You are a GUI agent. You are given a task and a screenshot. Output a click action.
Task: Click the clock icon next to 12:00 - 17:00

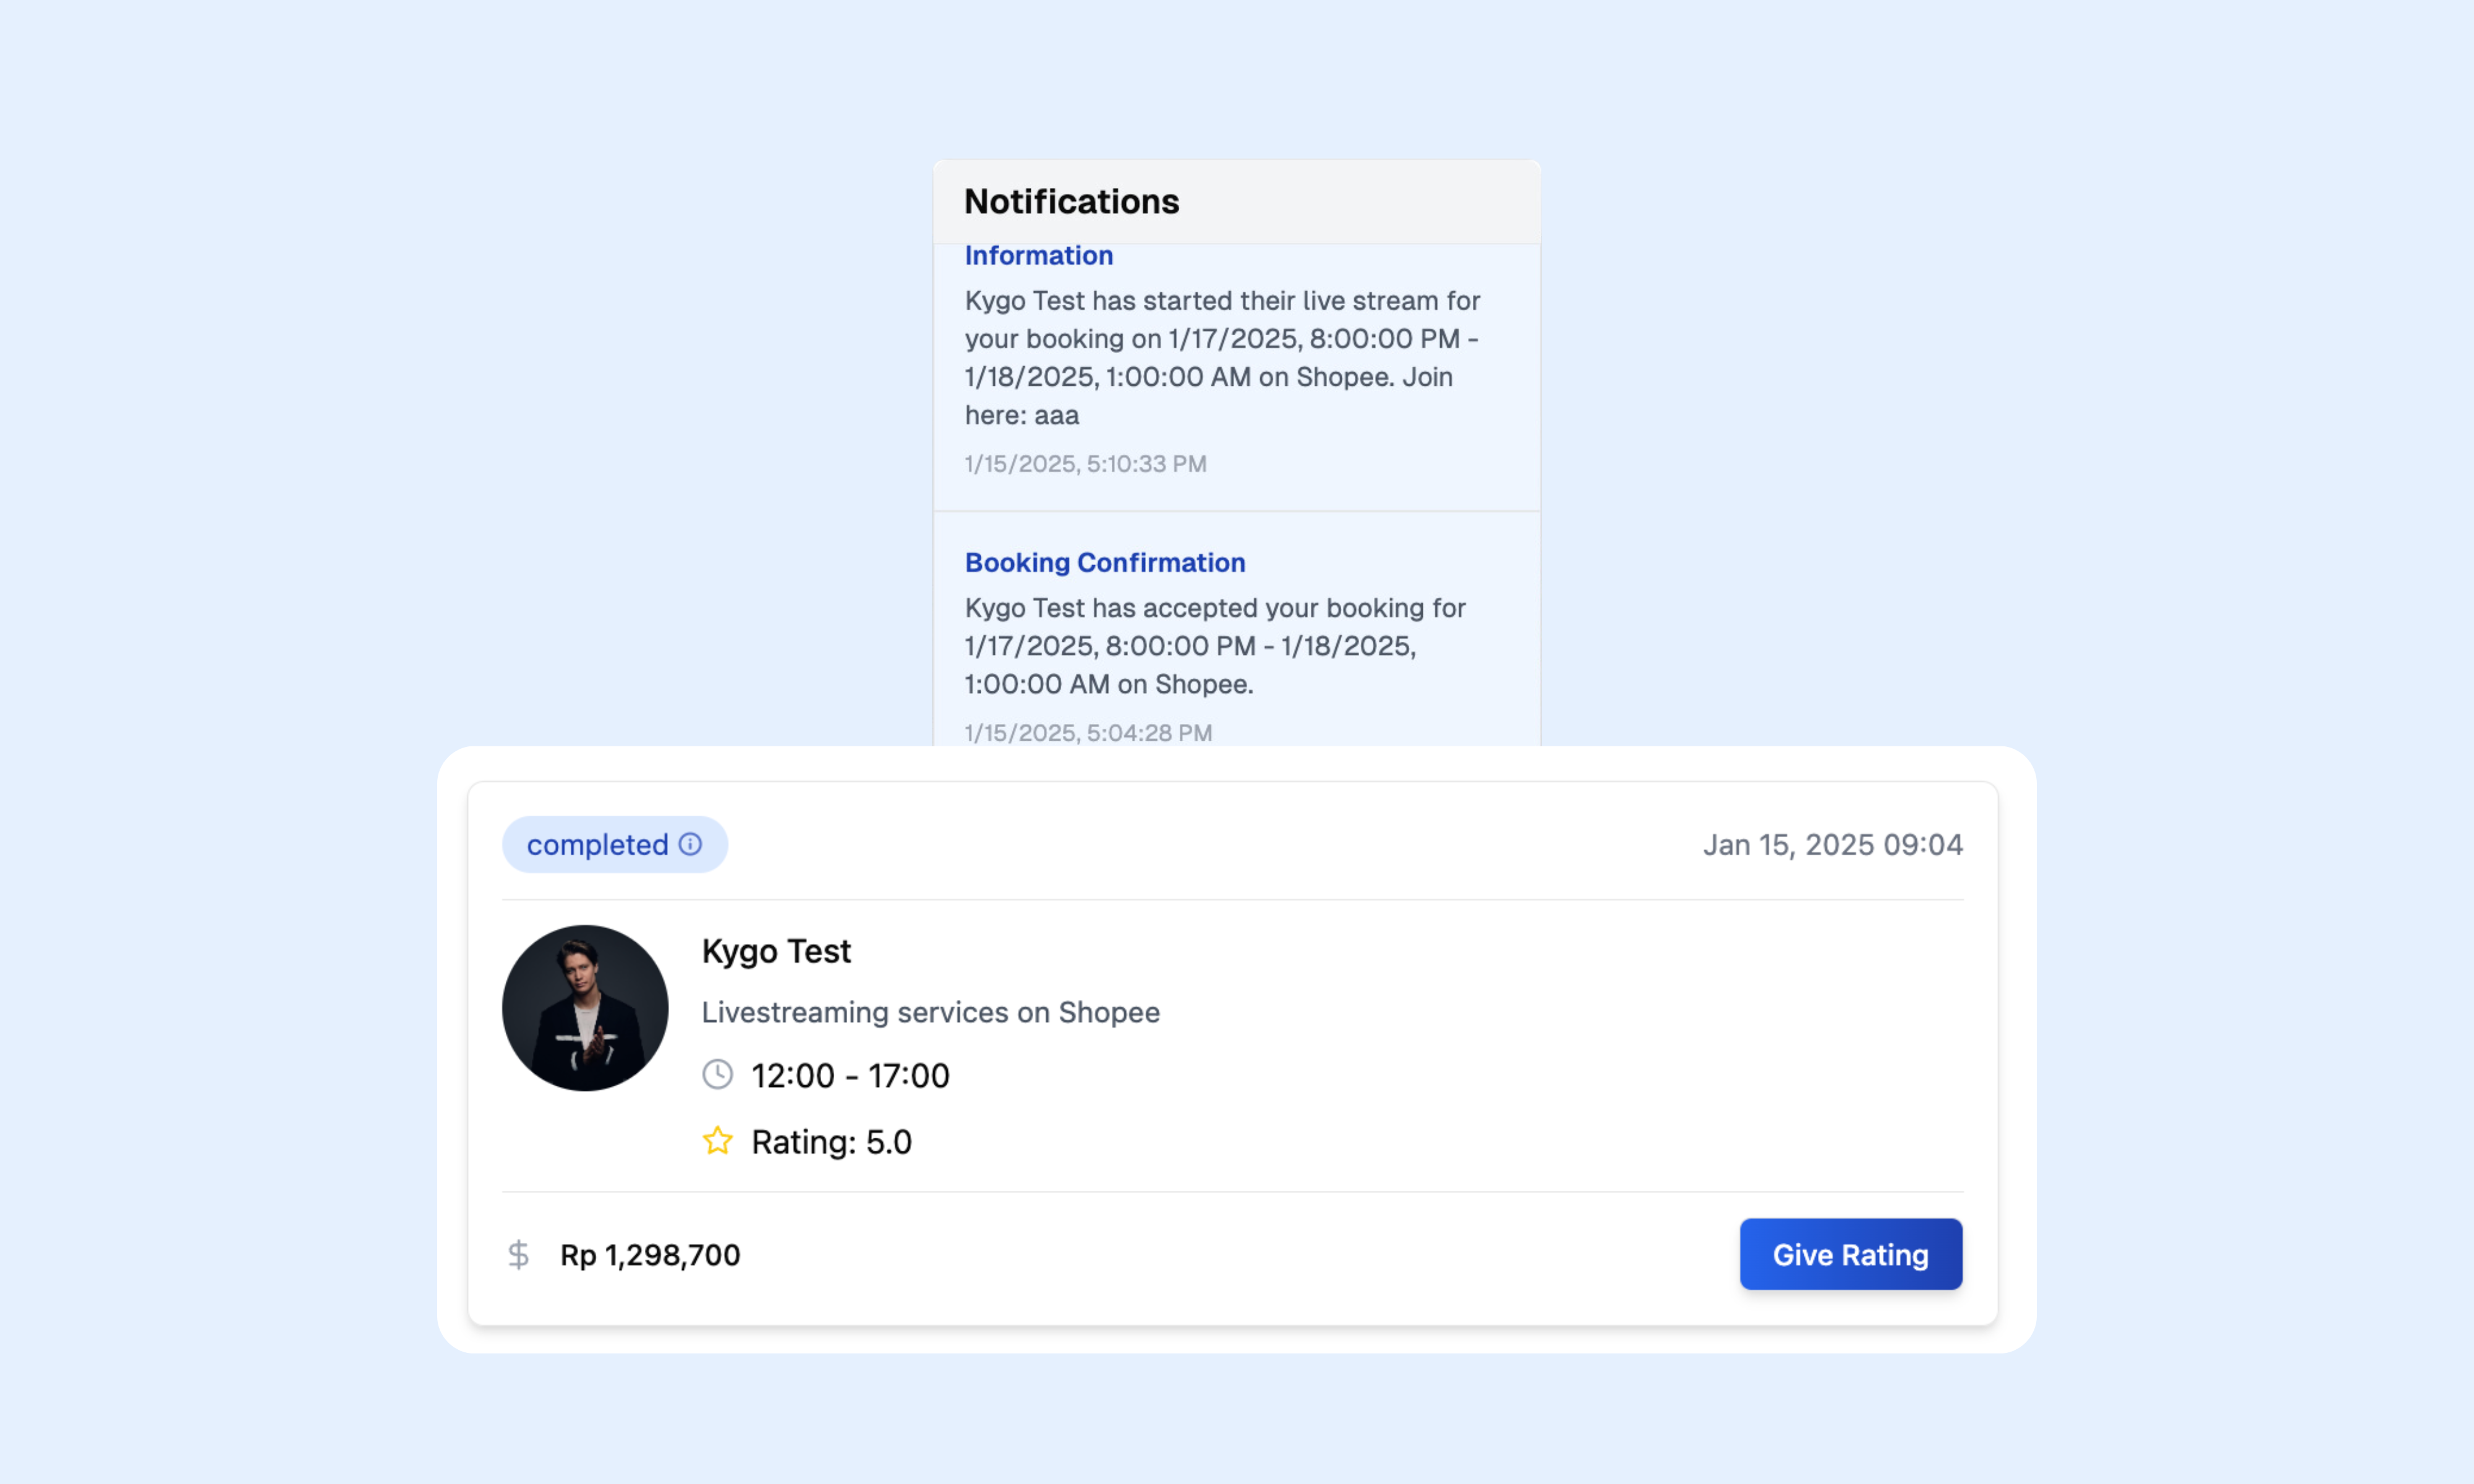[717, 1075]
